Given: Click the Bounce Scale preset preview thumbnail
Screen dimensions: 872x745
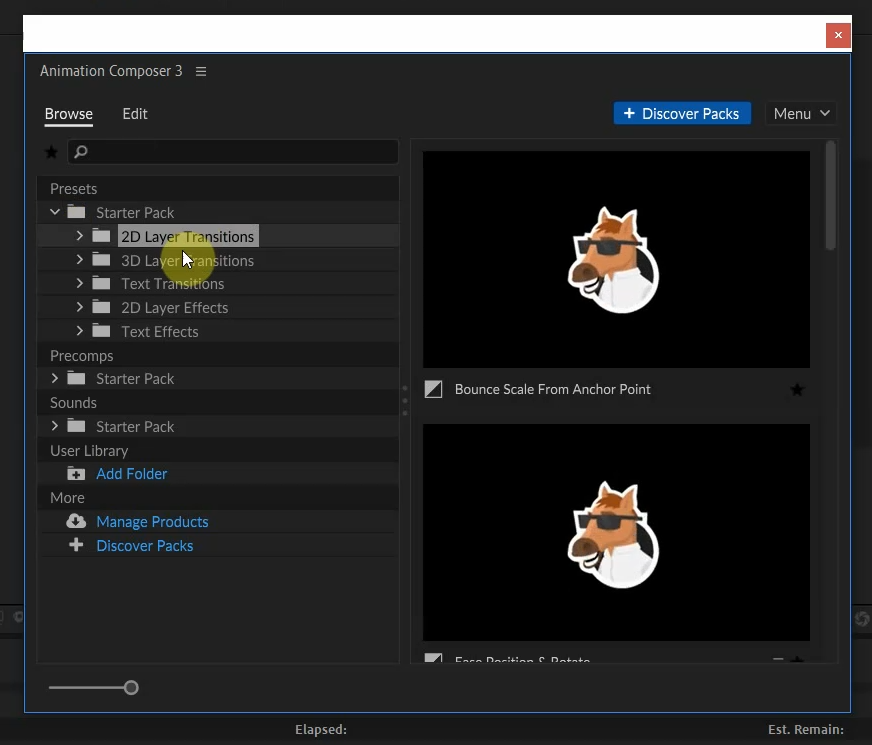Looking at the screenshot, I should pyautogui.click(x=616, y=258).
